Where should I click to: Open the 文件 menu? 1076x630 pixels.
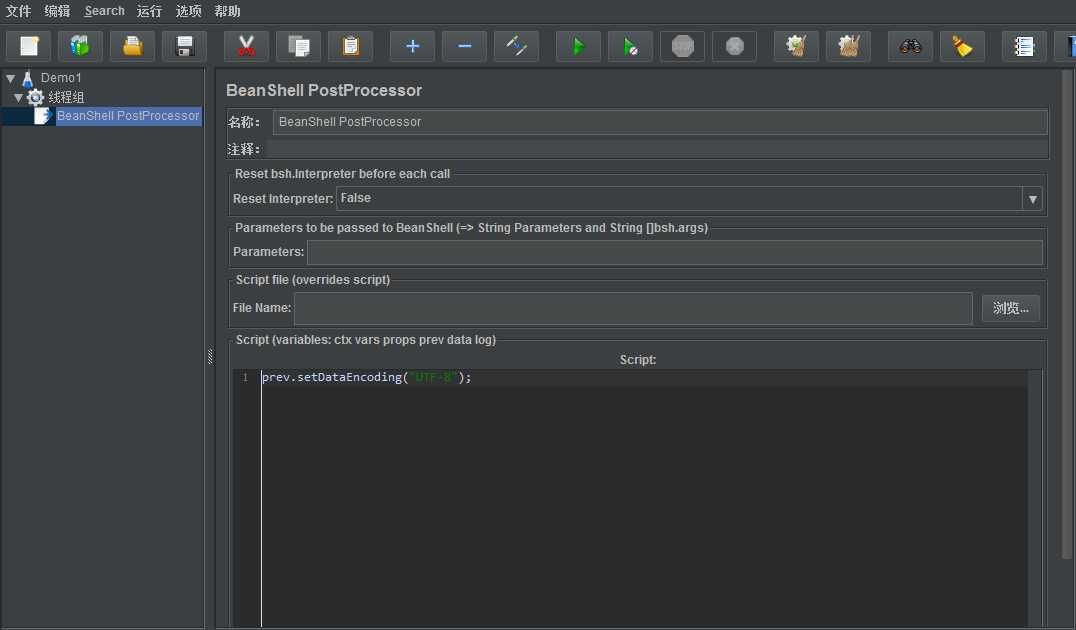click(19, 11)
